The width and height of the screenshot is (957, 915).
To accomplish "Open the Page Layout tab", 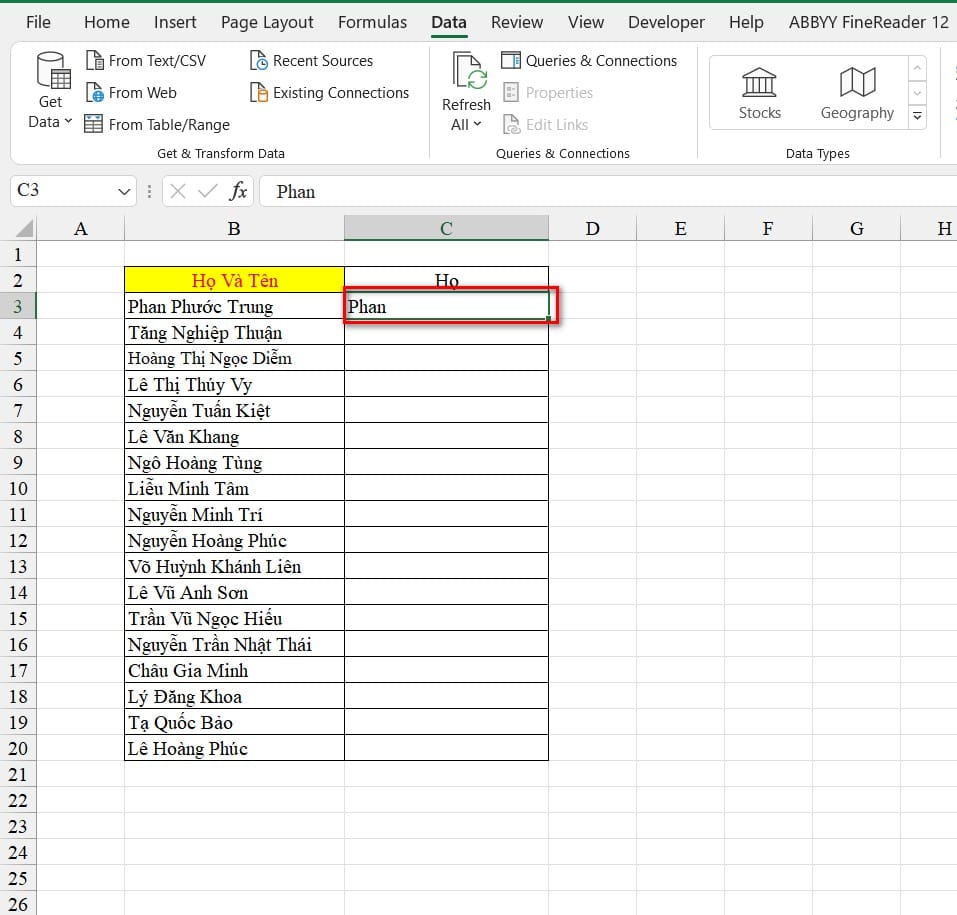I will pyautogui.click(x=267, y=22).
